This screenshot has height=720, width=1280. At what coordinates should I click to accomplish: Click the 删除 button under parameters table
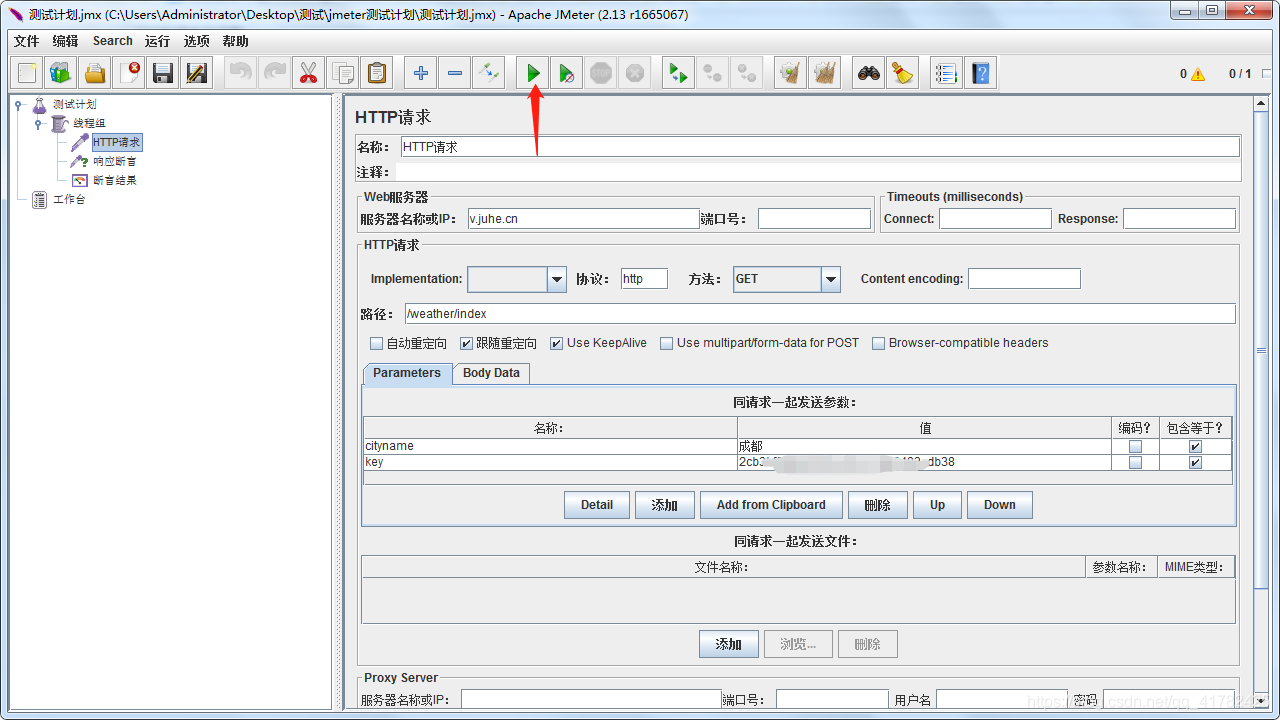(877, 505)
